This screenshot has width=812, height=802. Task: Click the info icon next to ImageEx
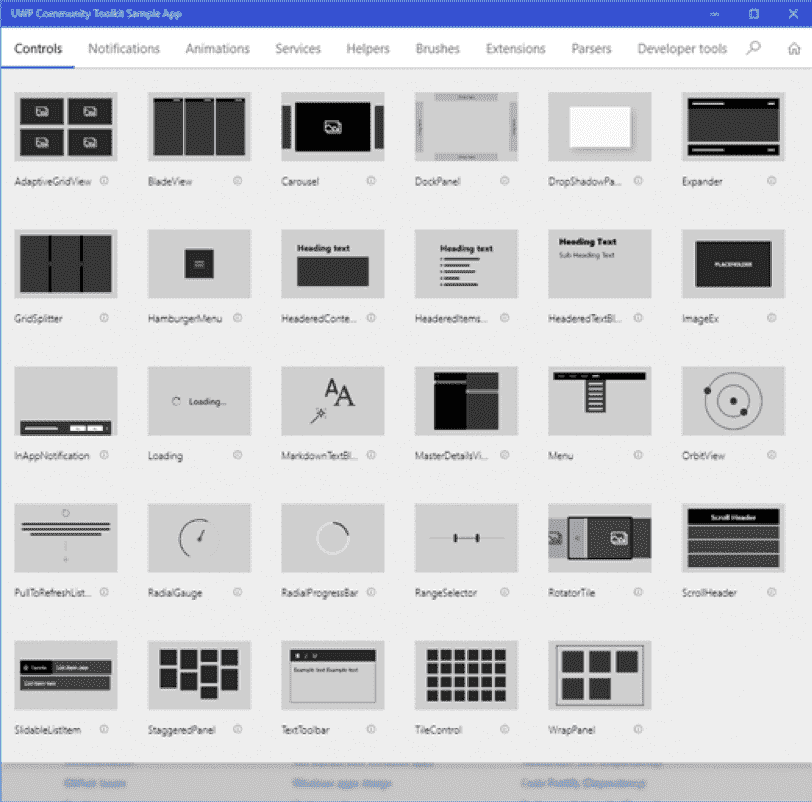(x=772, y=318)
